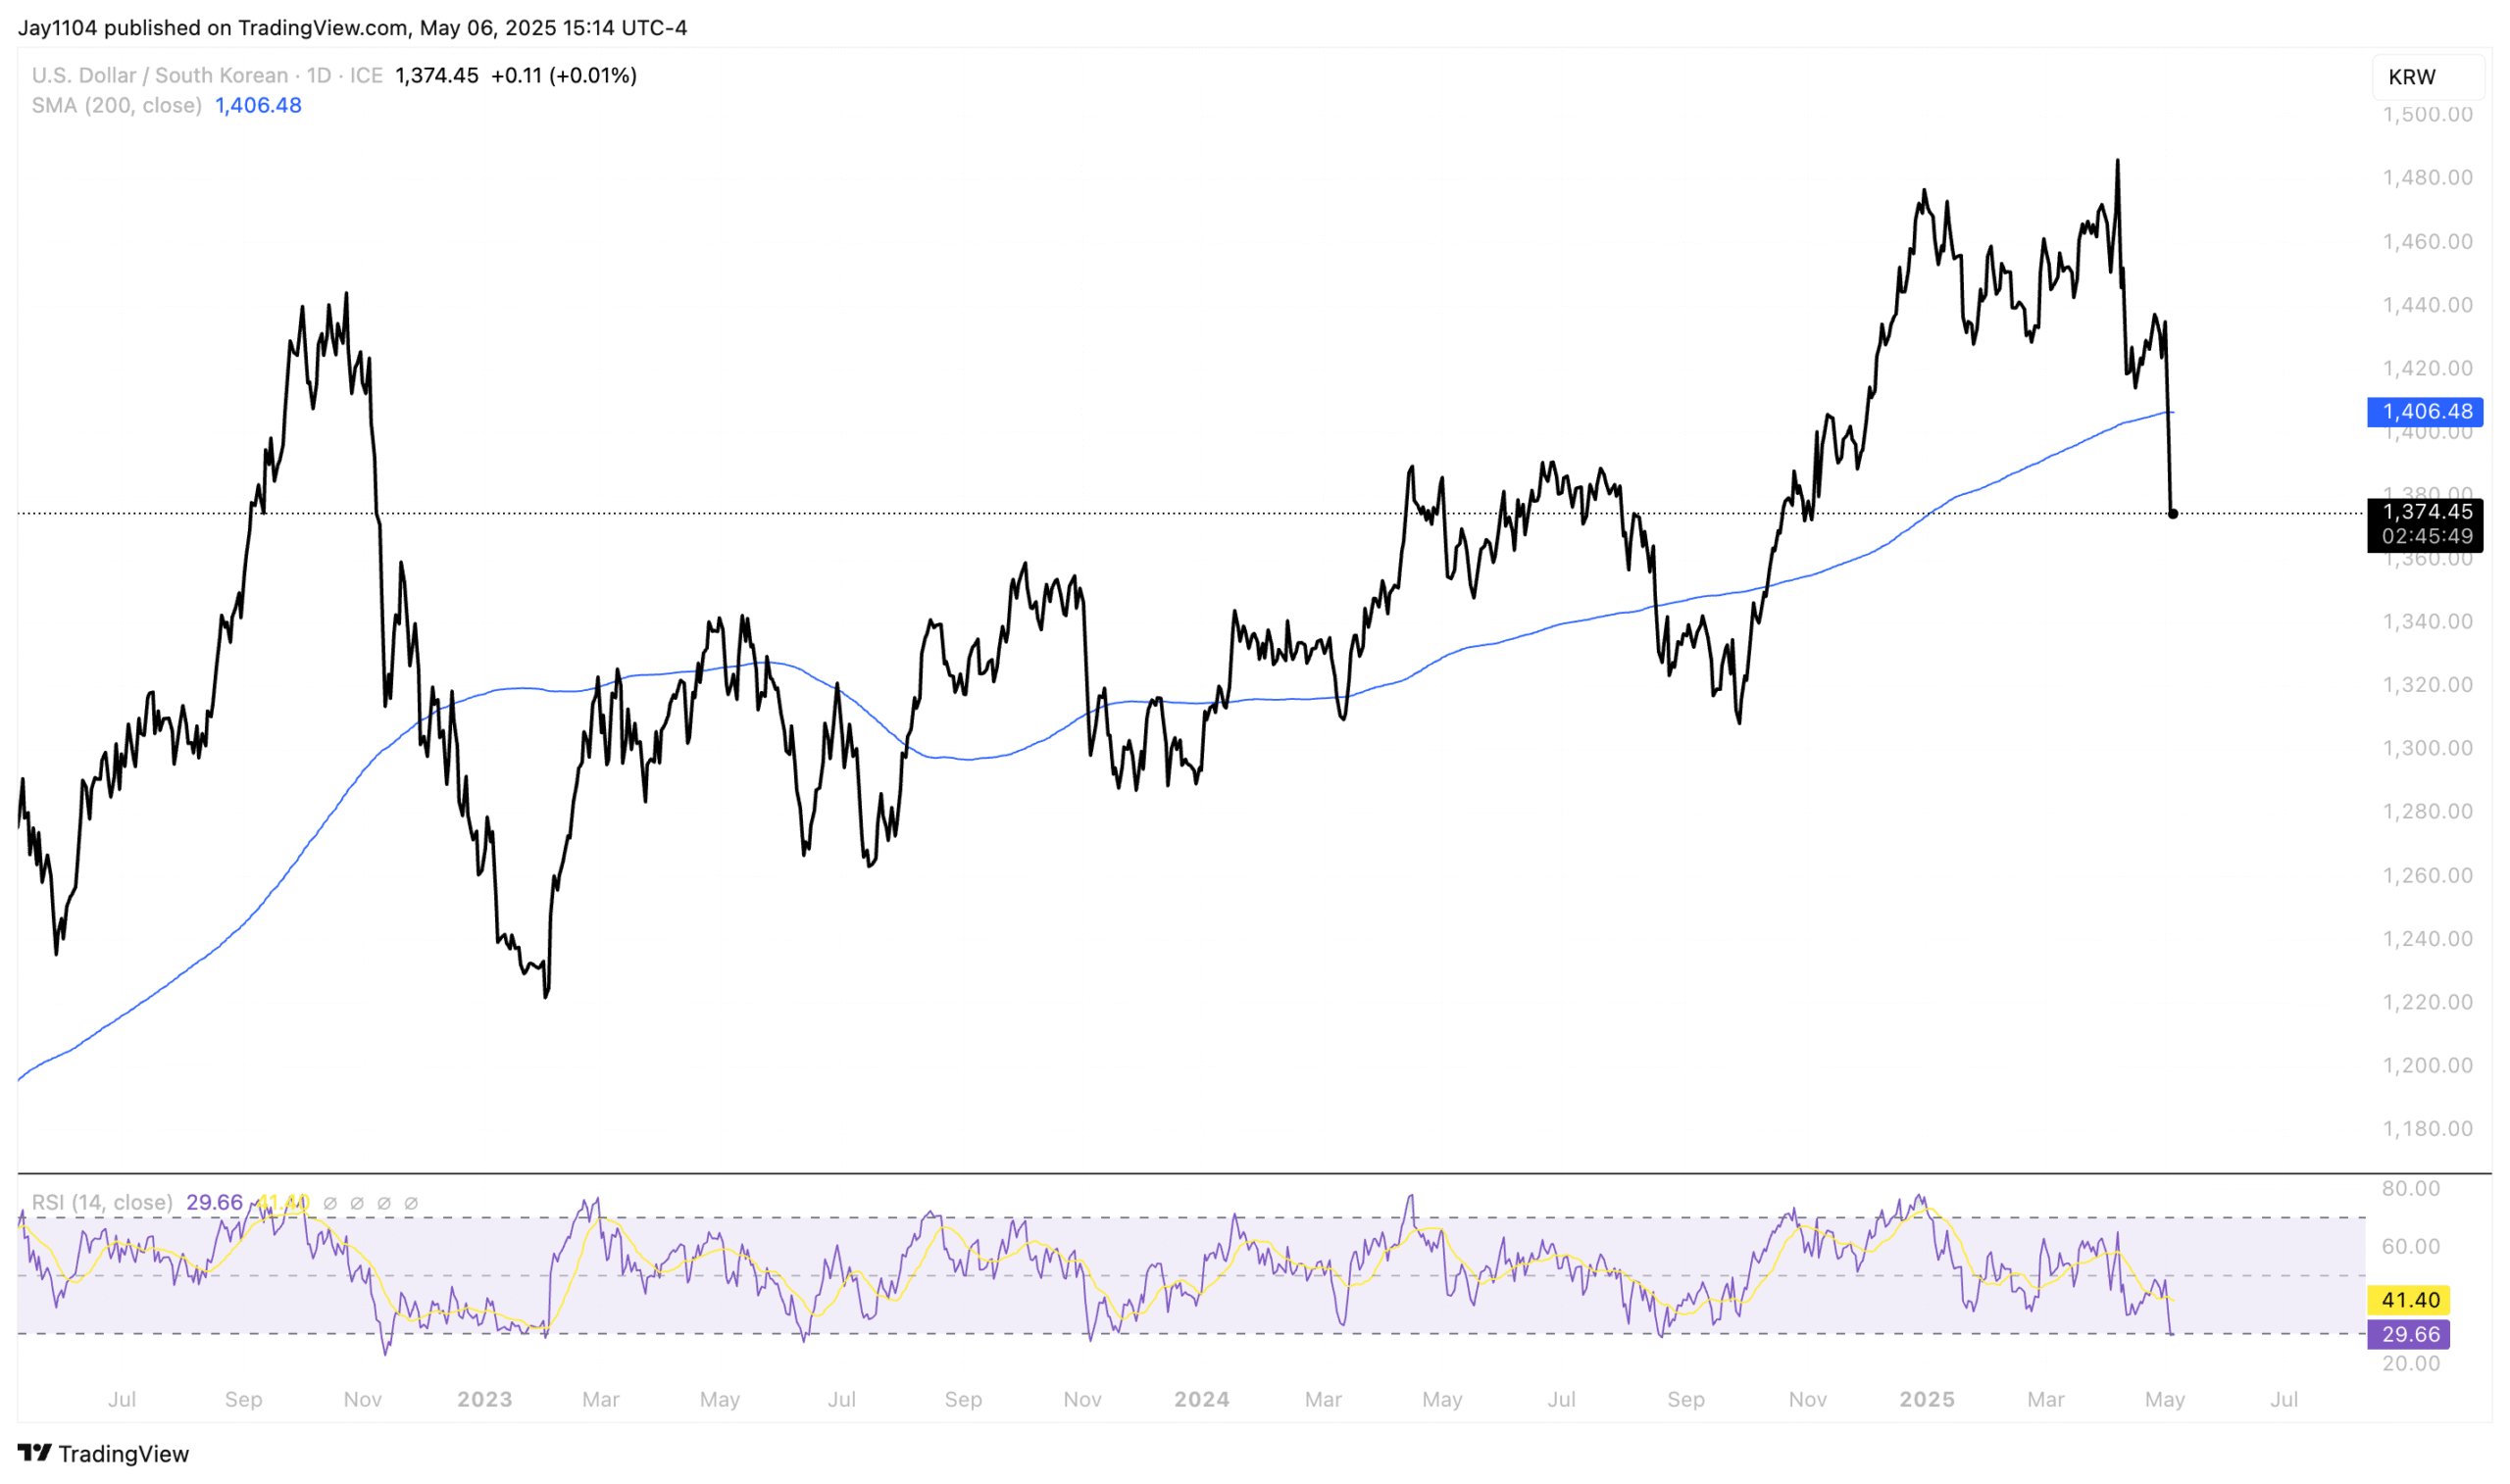Click the 1,300.00 price axis label

[x=2427, y=748]
